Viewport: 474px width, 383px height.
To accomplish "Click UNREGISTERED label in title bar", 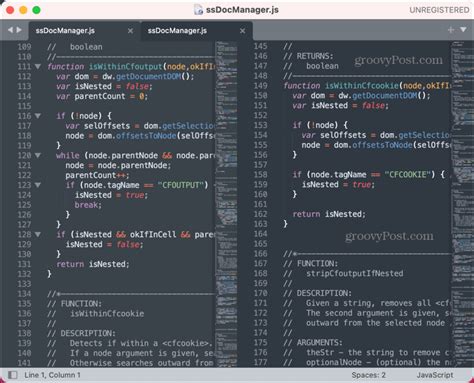I will 439,10.
